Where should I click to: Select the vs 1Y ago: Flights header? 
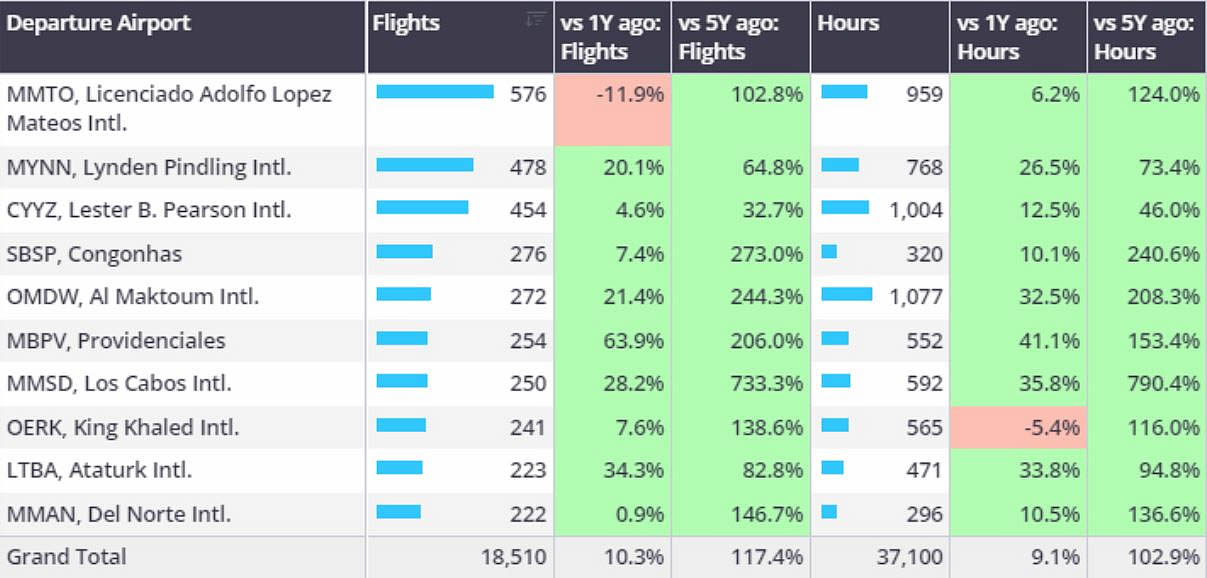pyautogui.click(x=609, y=37)
